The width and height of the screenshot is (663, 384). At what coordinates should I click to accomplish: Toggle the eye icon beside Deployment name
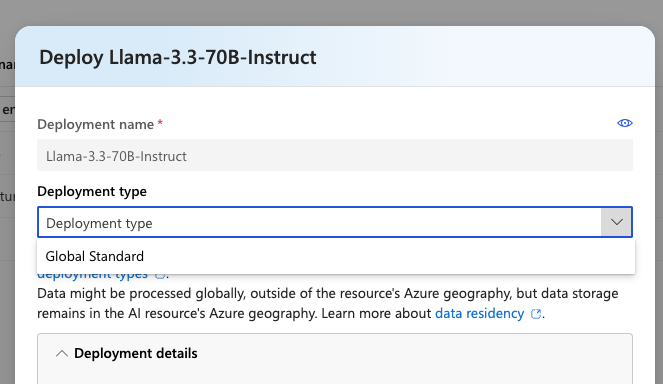pos(625,123)
